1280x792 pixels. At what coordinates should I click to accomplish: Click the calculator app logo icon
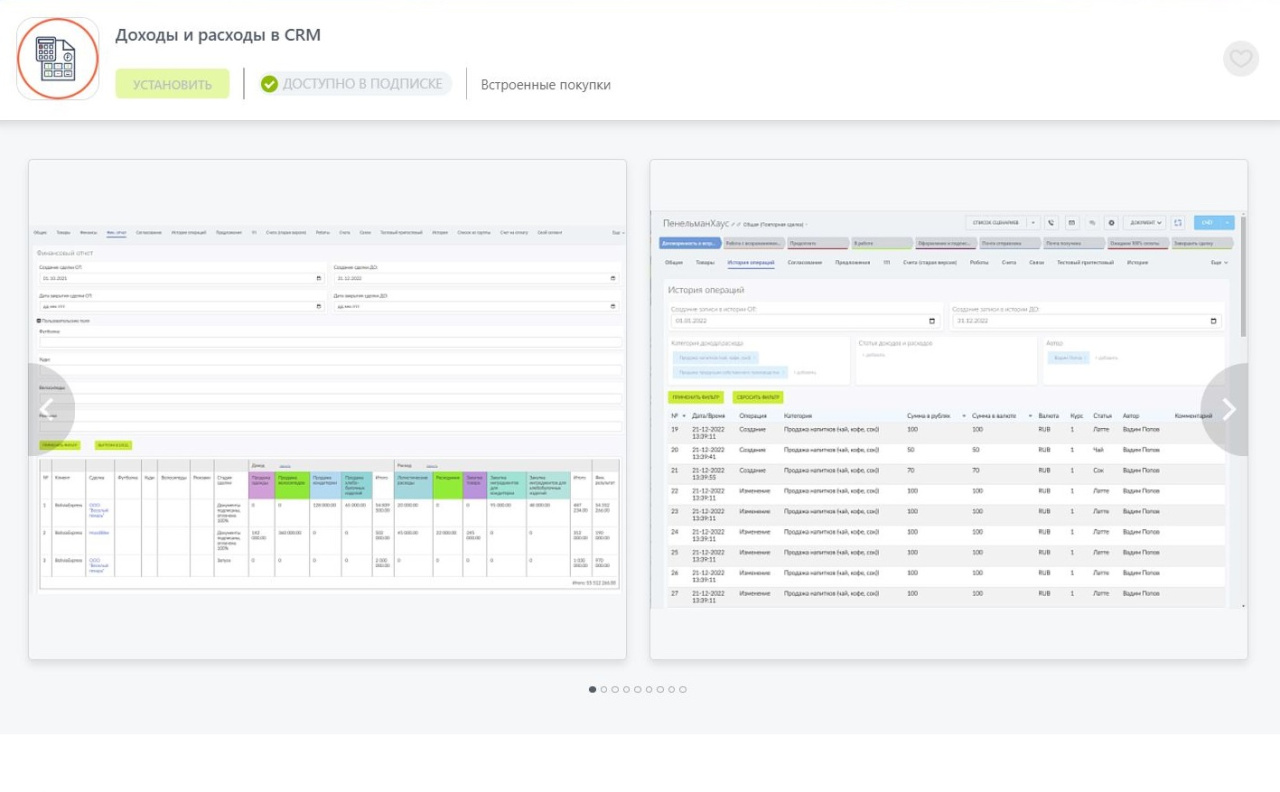[x=58, y=59]
